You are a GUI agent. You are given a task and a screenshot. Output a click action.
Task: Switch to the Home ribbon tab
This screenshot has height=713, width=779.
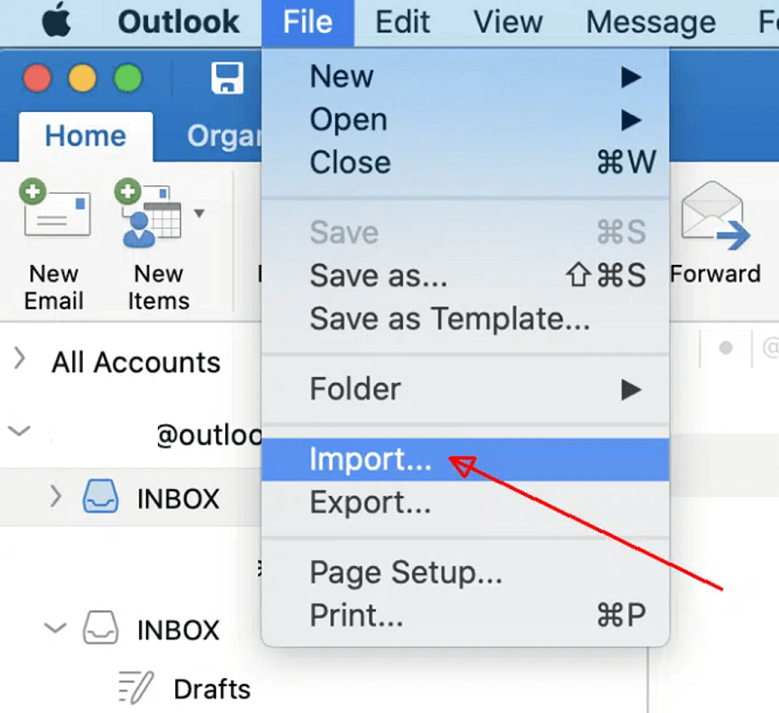pyautogui.click(x=85, y=136)
